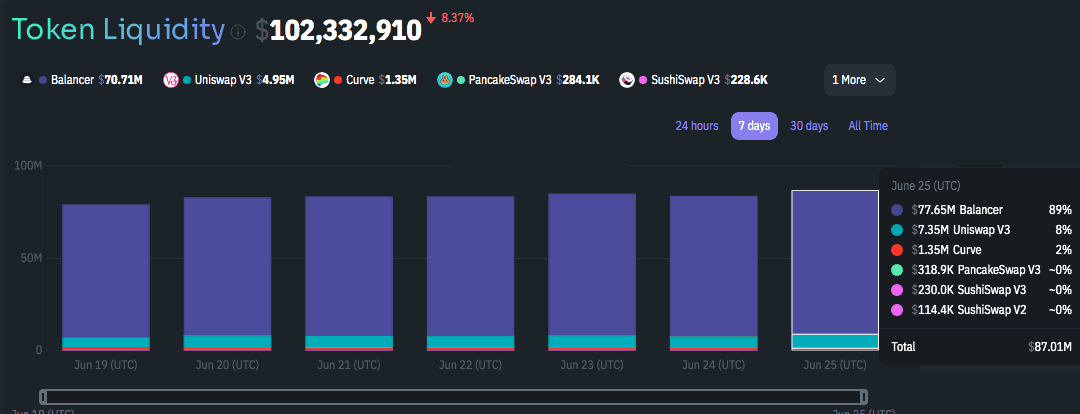This screenshot has height=414, width=1080.
Task: Select the 7 days time range
Action: pyautogui.click(x=754, y=126)
